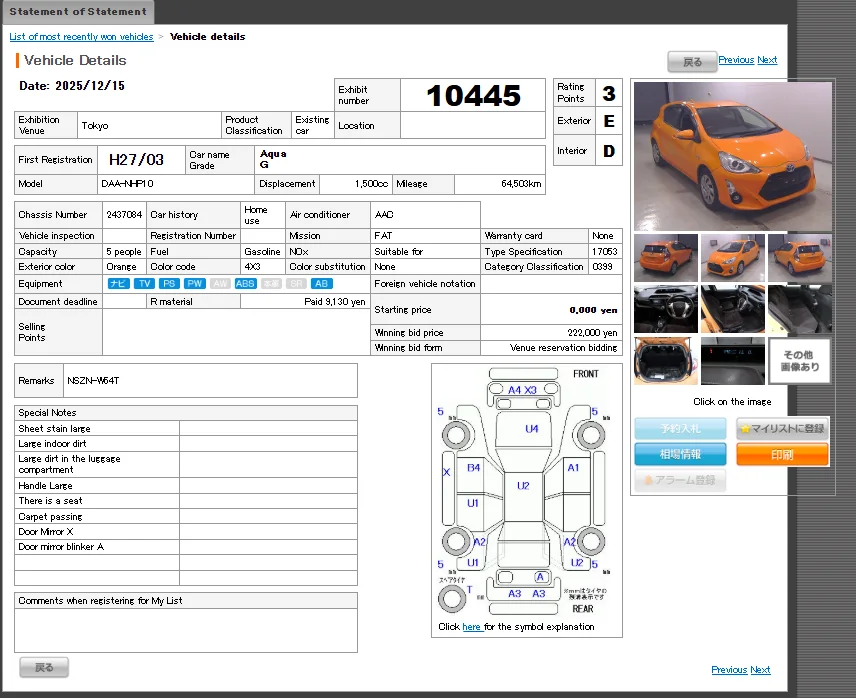
Task: Click 'Venue reservation bidding' text
Action: [x=563, y=348]
